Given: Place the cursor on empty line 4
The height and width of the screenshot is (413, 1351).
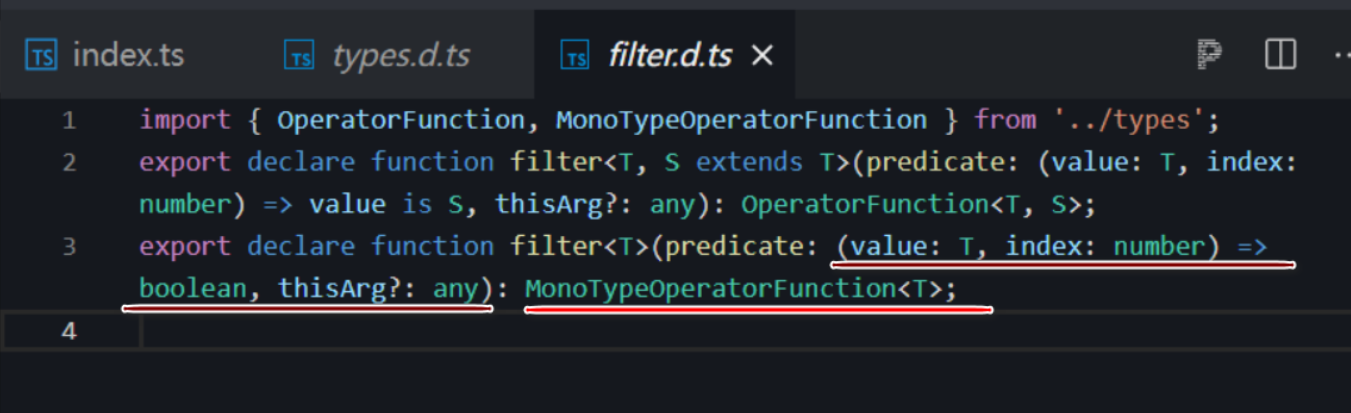Looking at the screenshot, I should click(600, 331).
